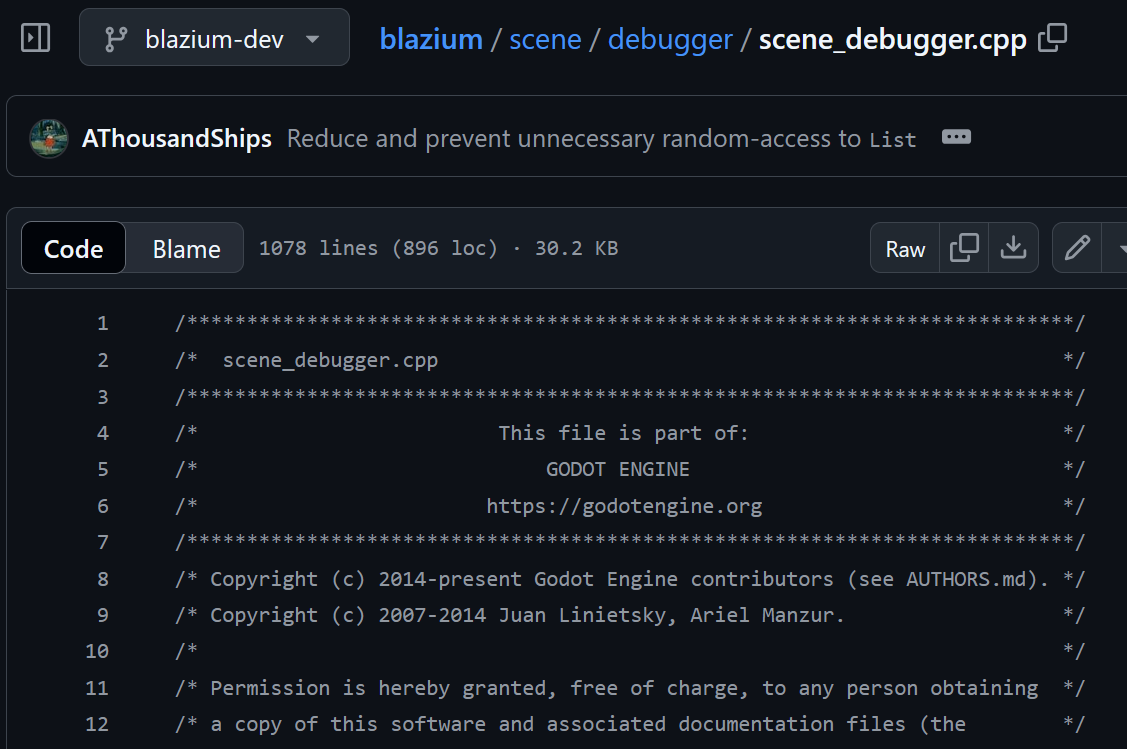The width and height of the screenshot is (1127, 749).
Task: Open more edit options dropdown arrow
Action: [x=1118, y=248]
